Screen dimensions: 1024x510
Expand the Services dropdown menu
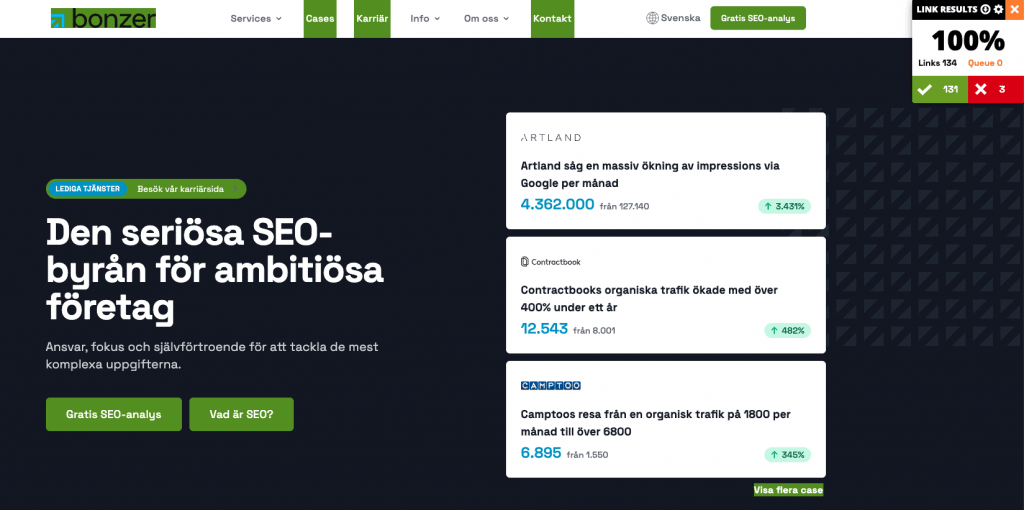click(x=256, y=18)
